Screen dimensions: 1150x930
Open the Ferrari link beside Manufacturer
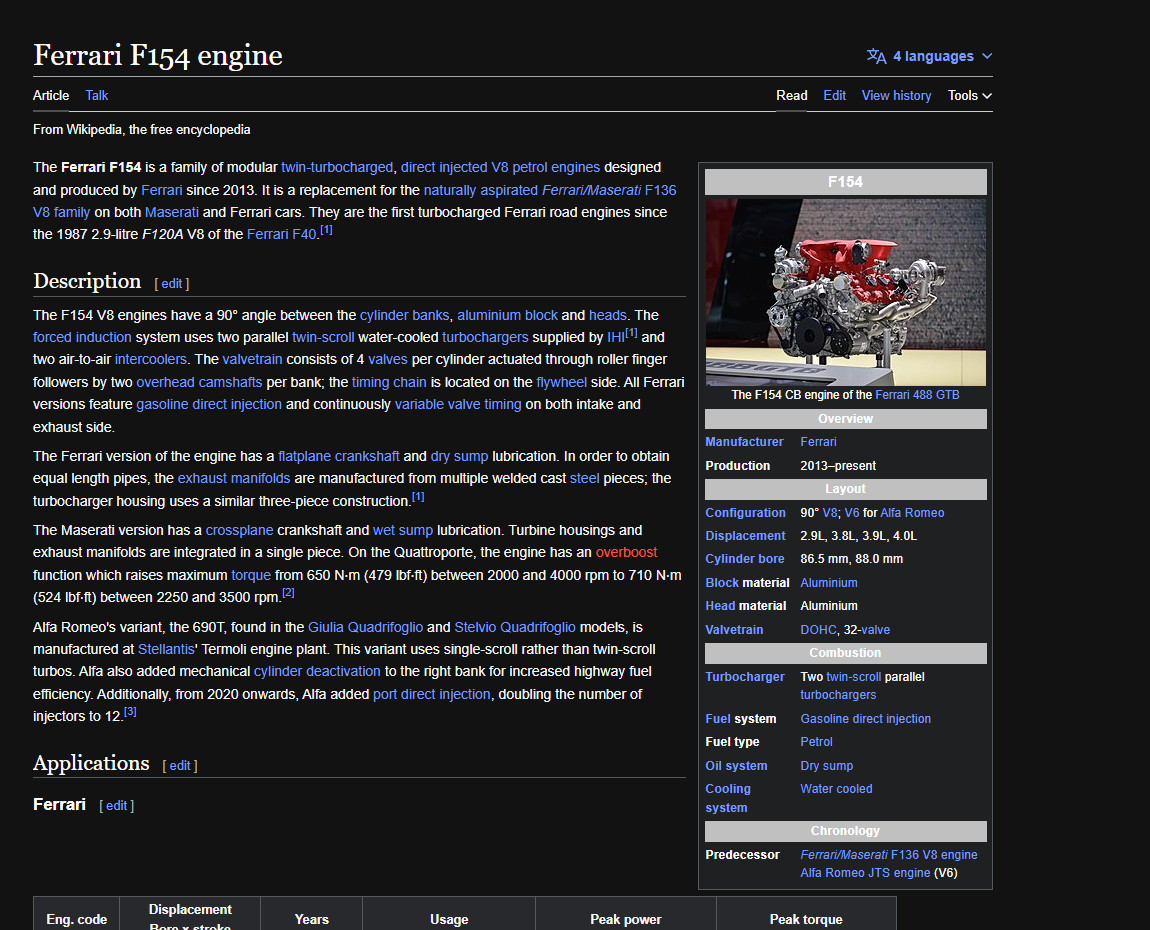point(818,442)
